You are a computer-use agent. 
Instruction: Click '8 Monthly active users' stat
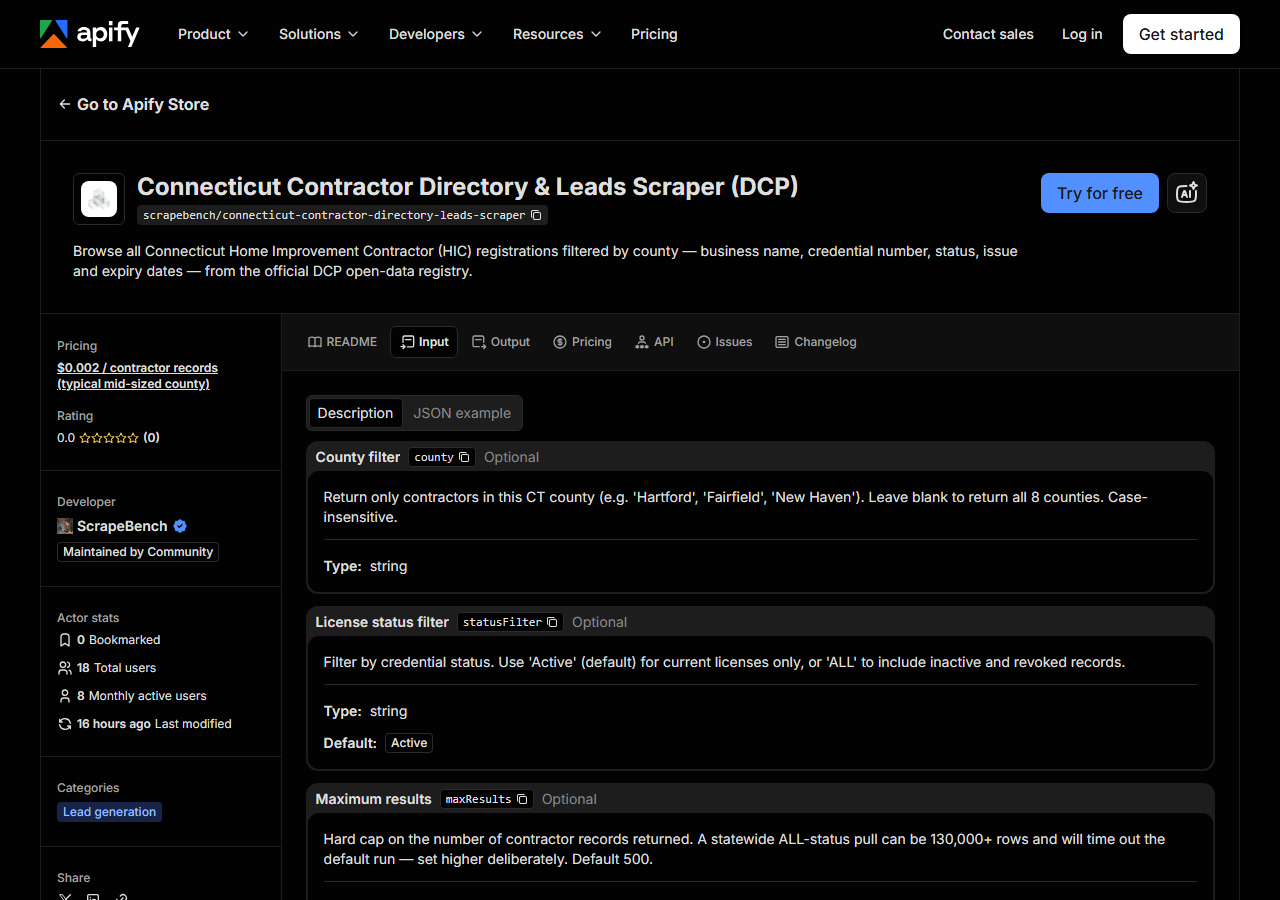coord(132,696)
